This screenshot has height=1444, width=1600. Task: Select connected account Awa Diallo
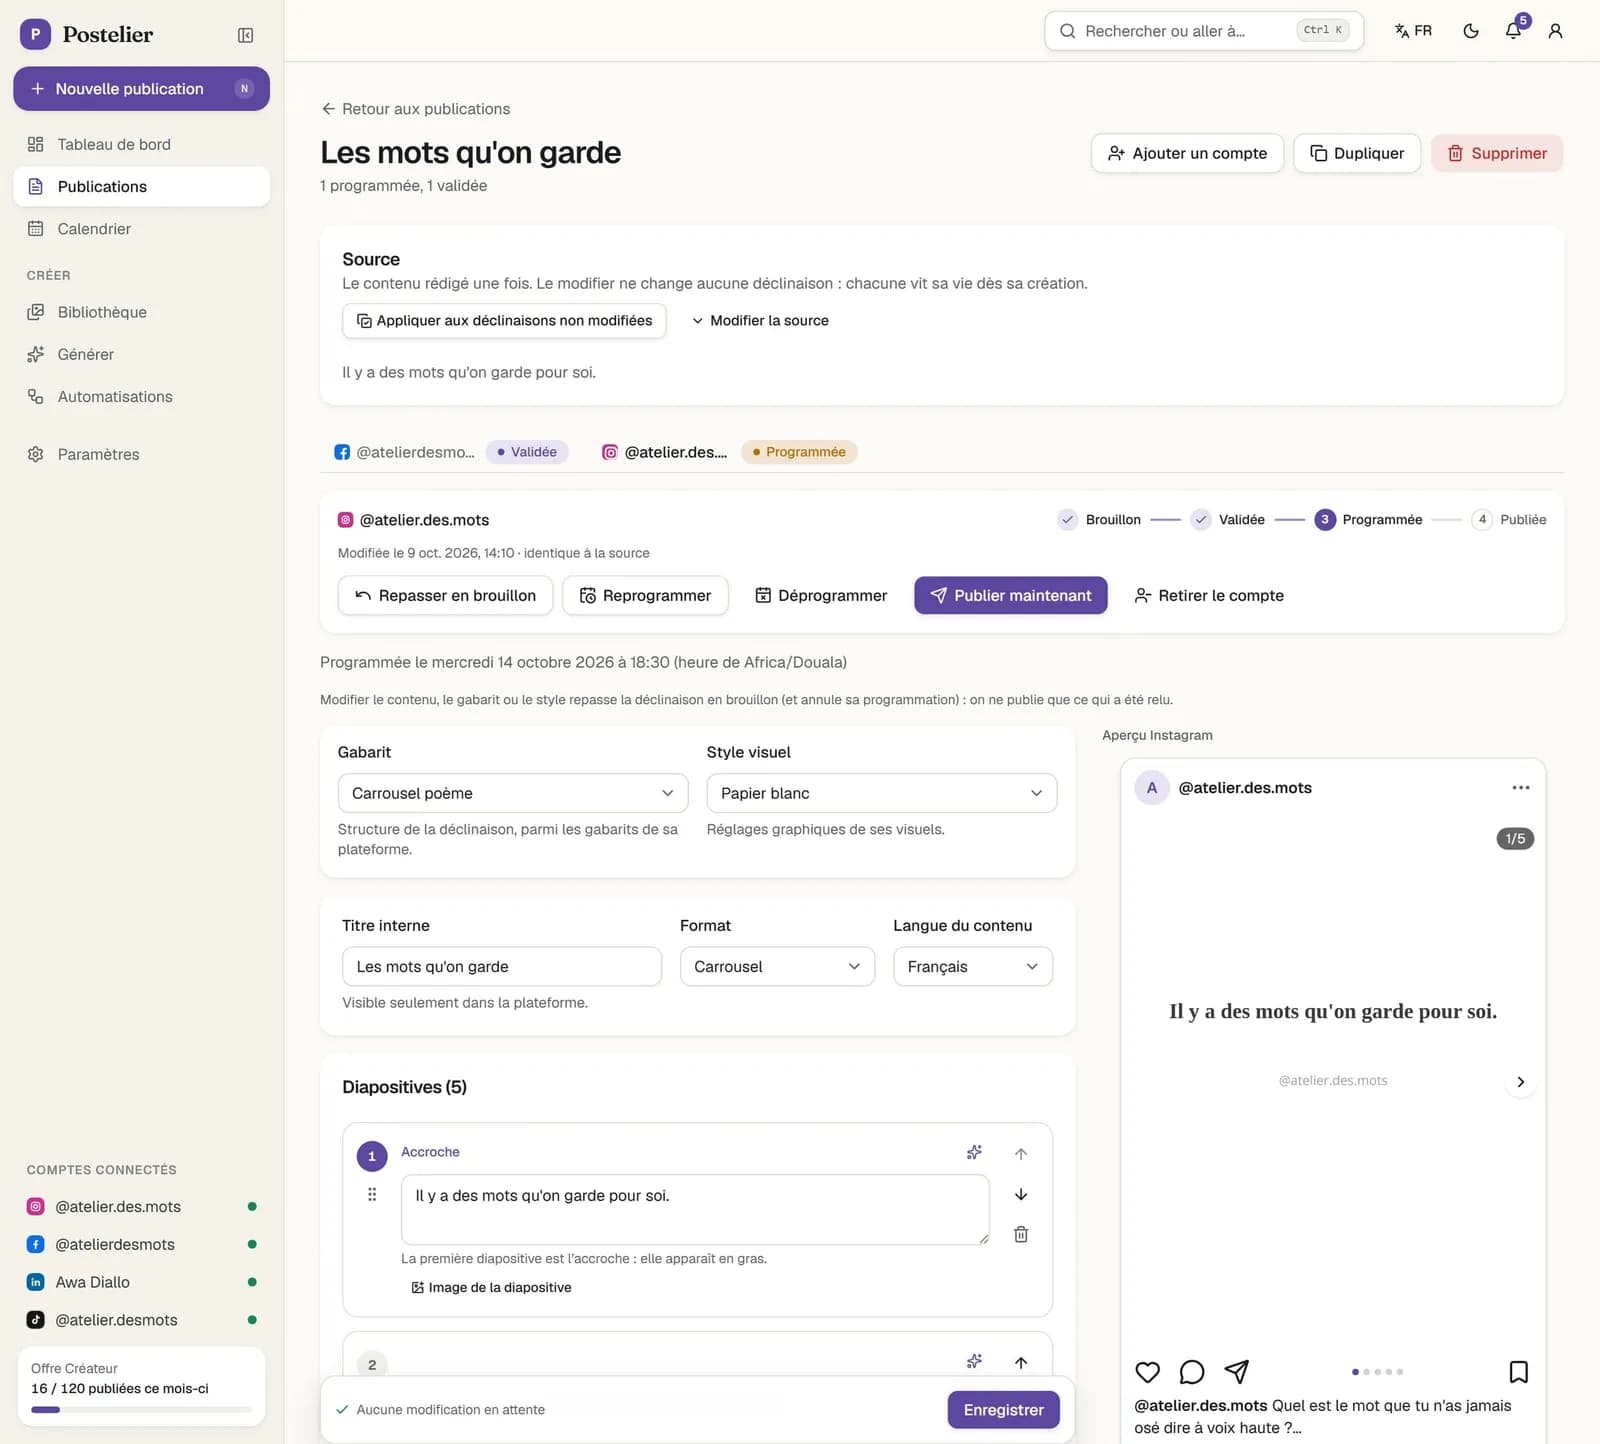[x=141, y=1282]
